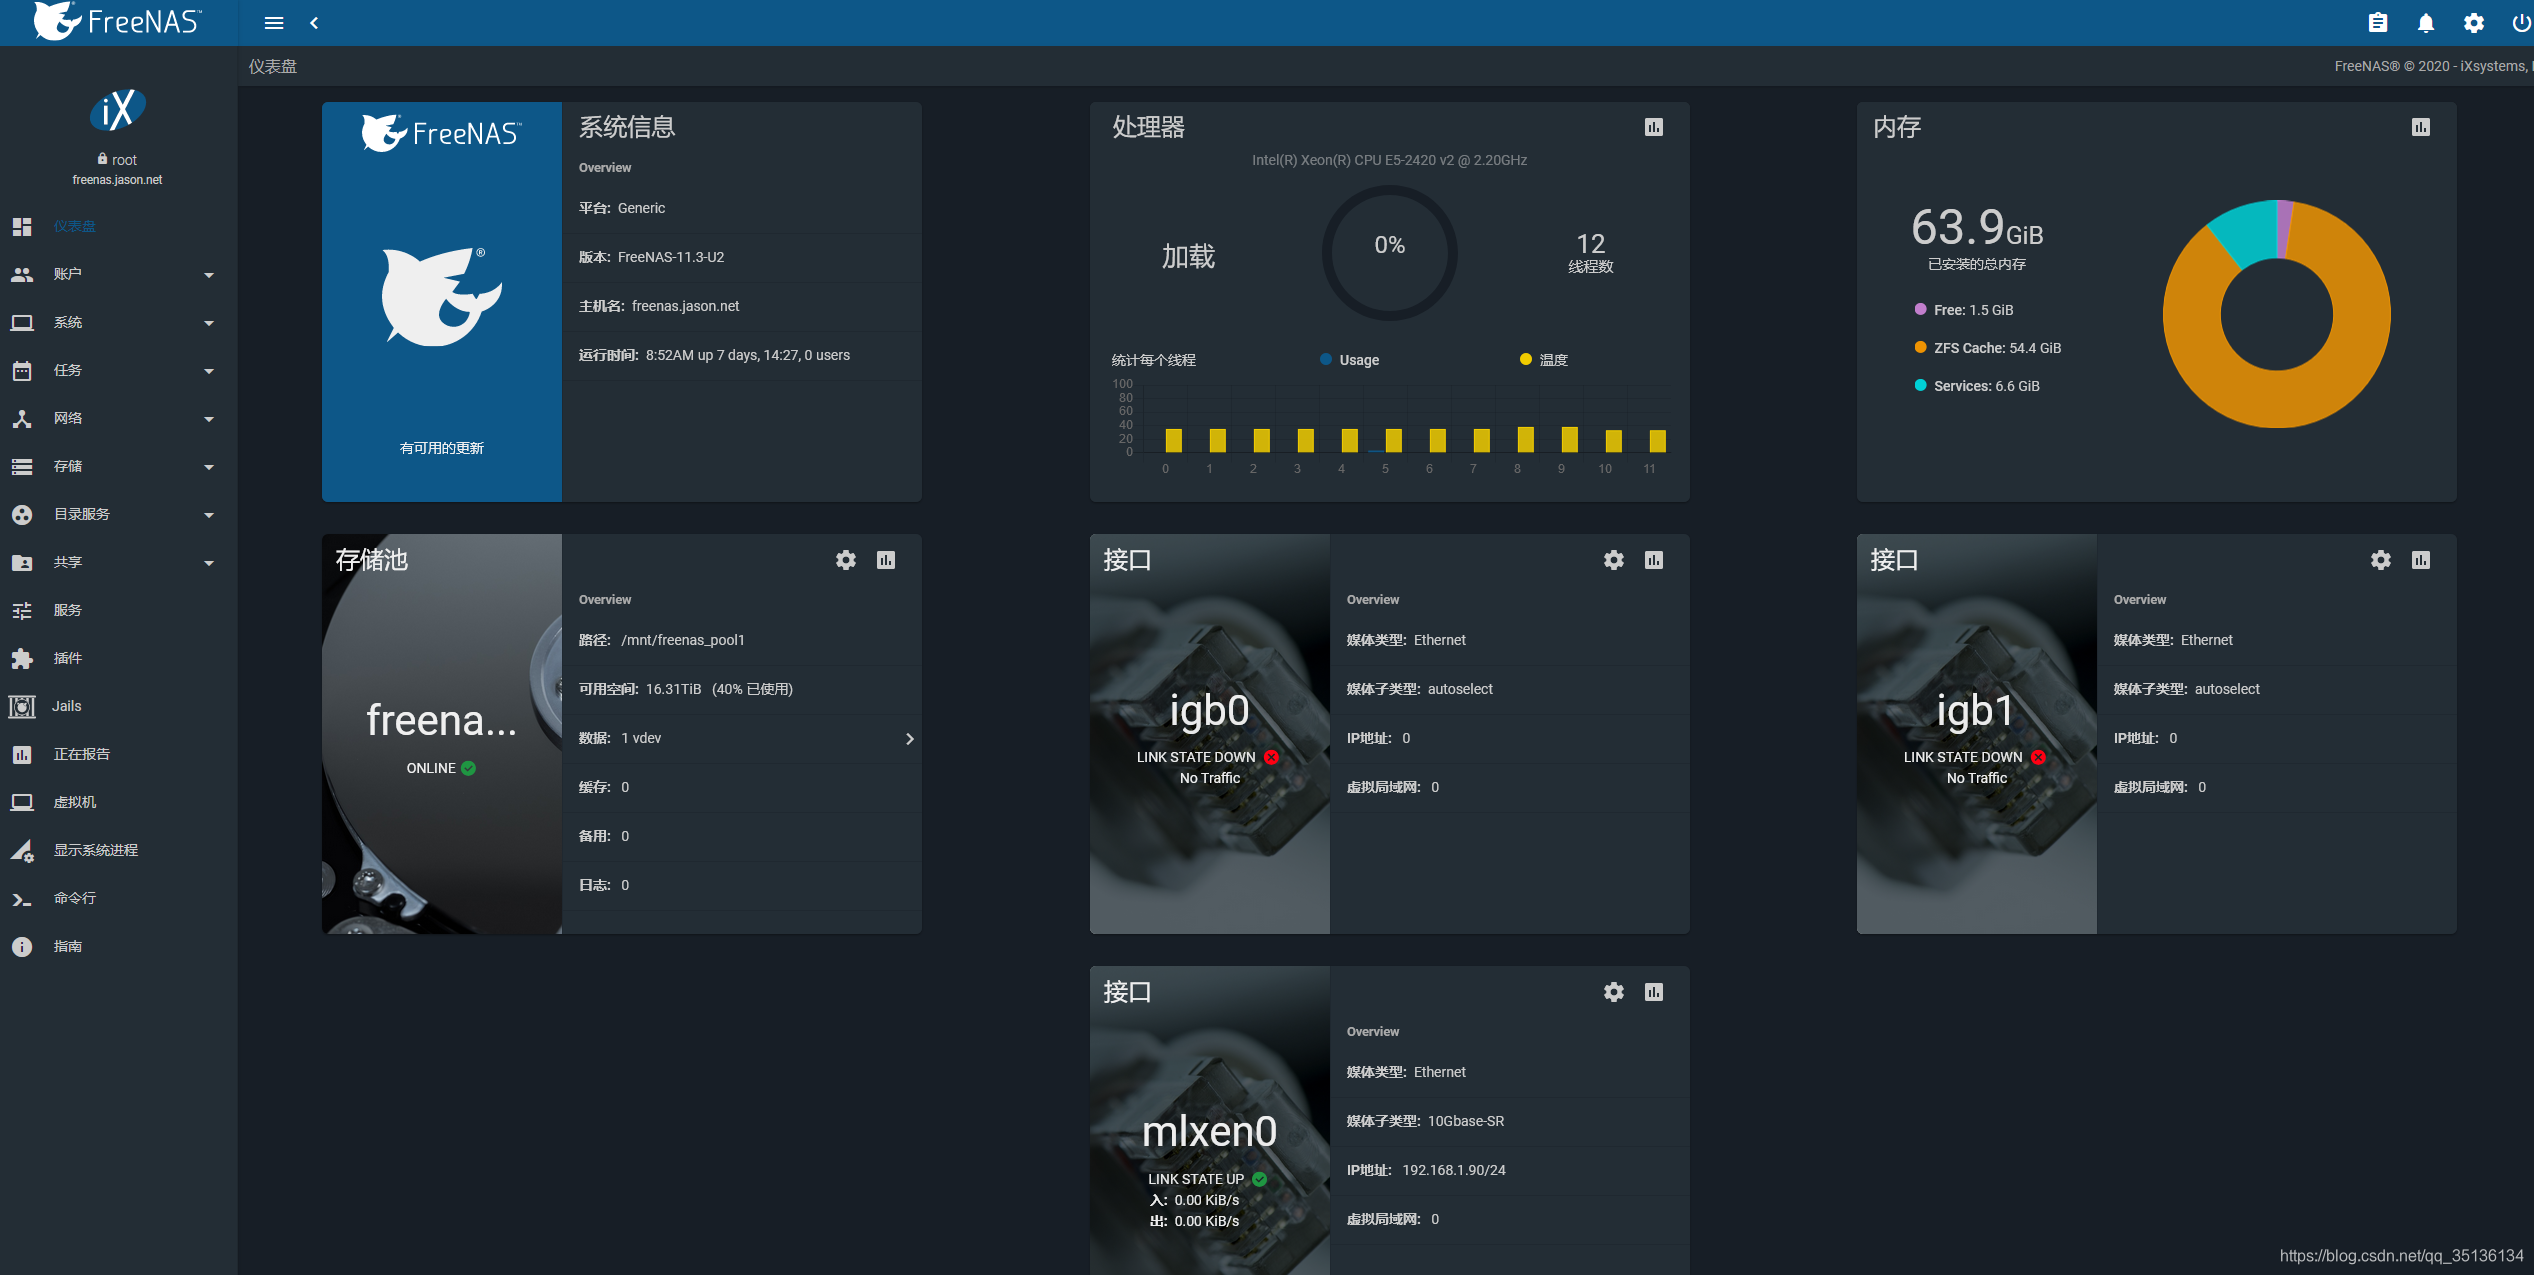2534x1275 pixels.
Task: Open the mlxen0 interface reports chart icon
Action: point(1654,992)
